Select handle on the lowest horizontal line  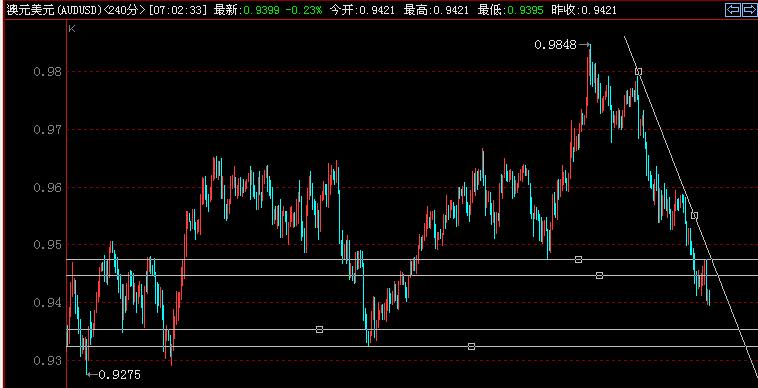471,346
